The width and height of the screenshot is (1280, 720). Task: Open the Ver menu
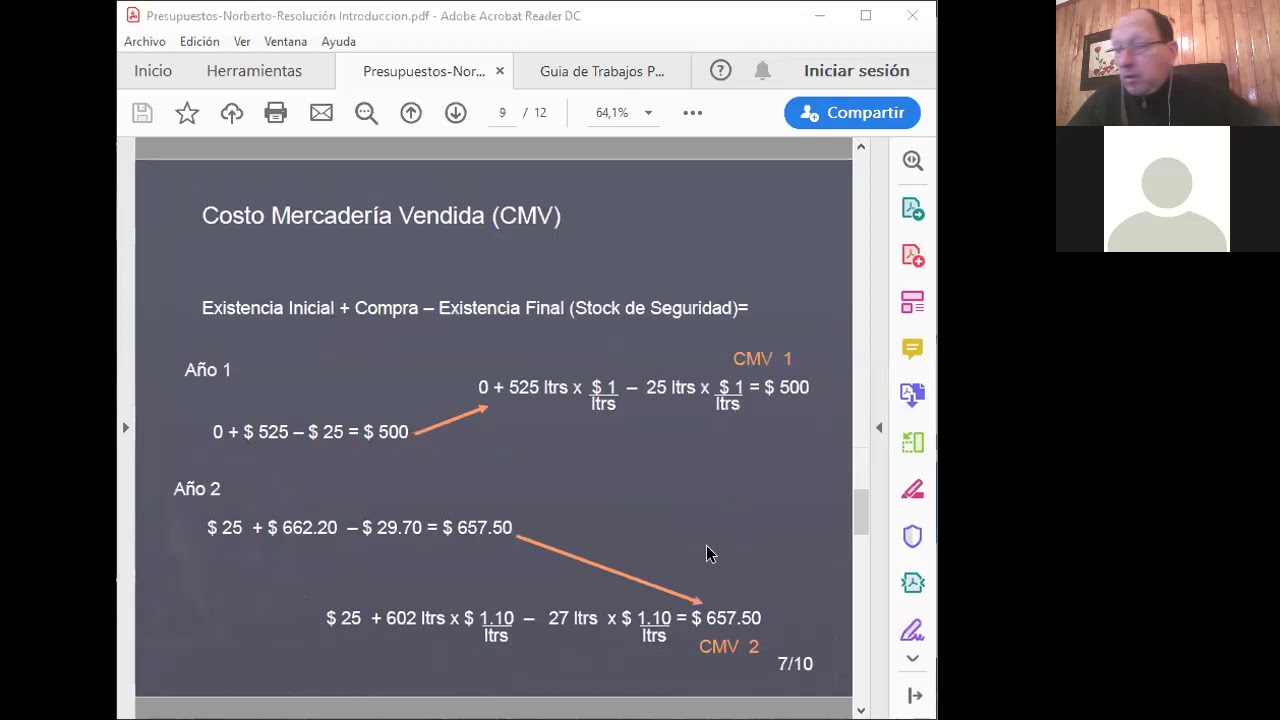tap(242, 41)
